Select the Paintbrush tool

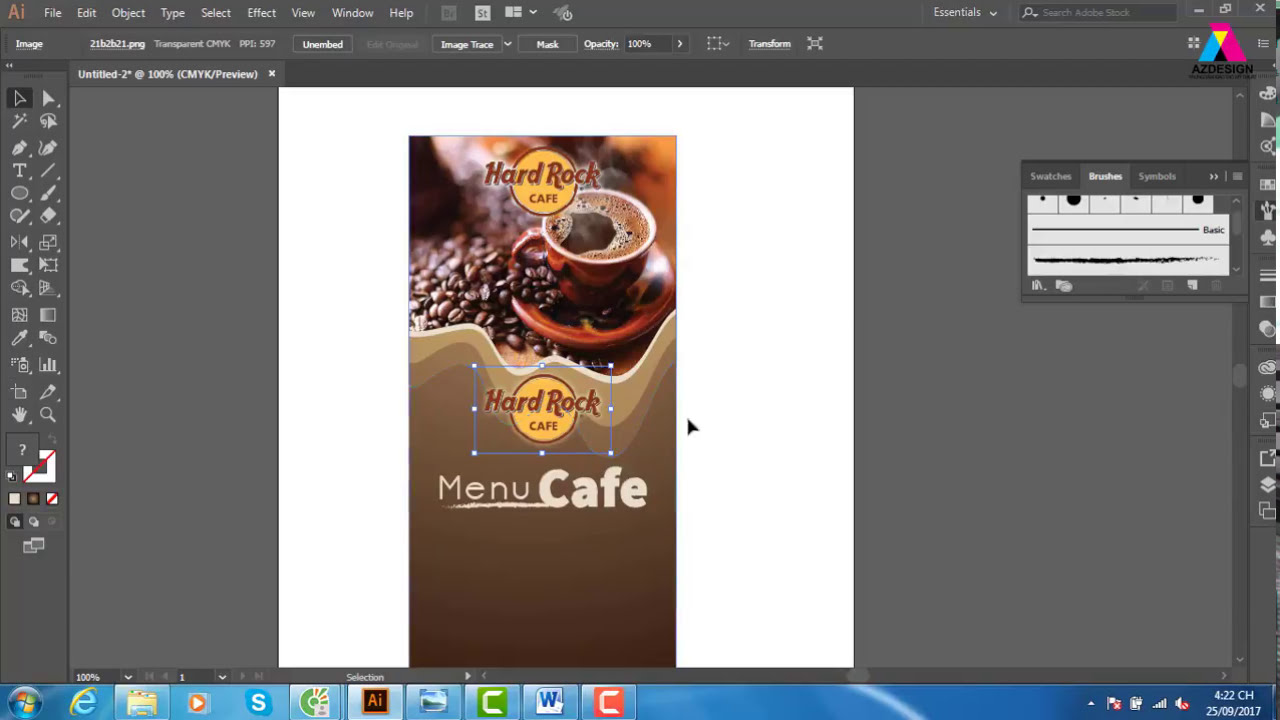[x=49, y=194]
